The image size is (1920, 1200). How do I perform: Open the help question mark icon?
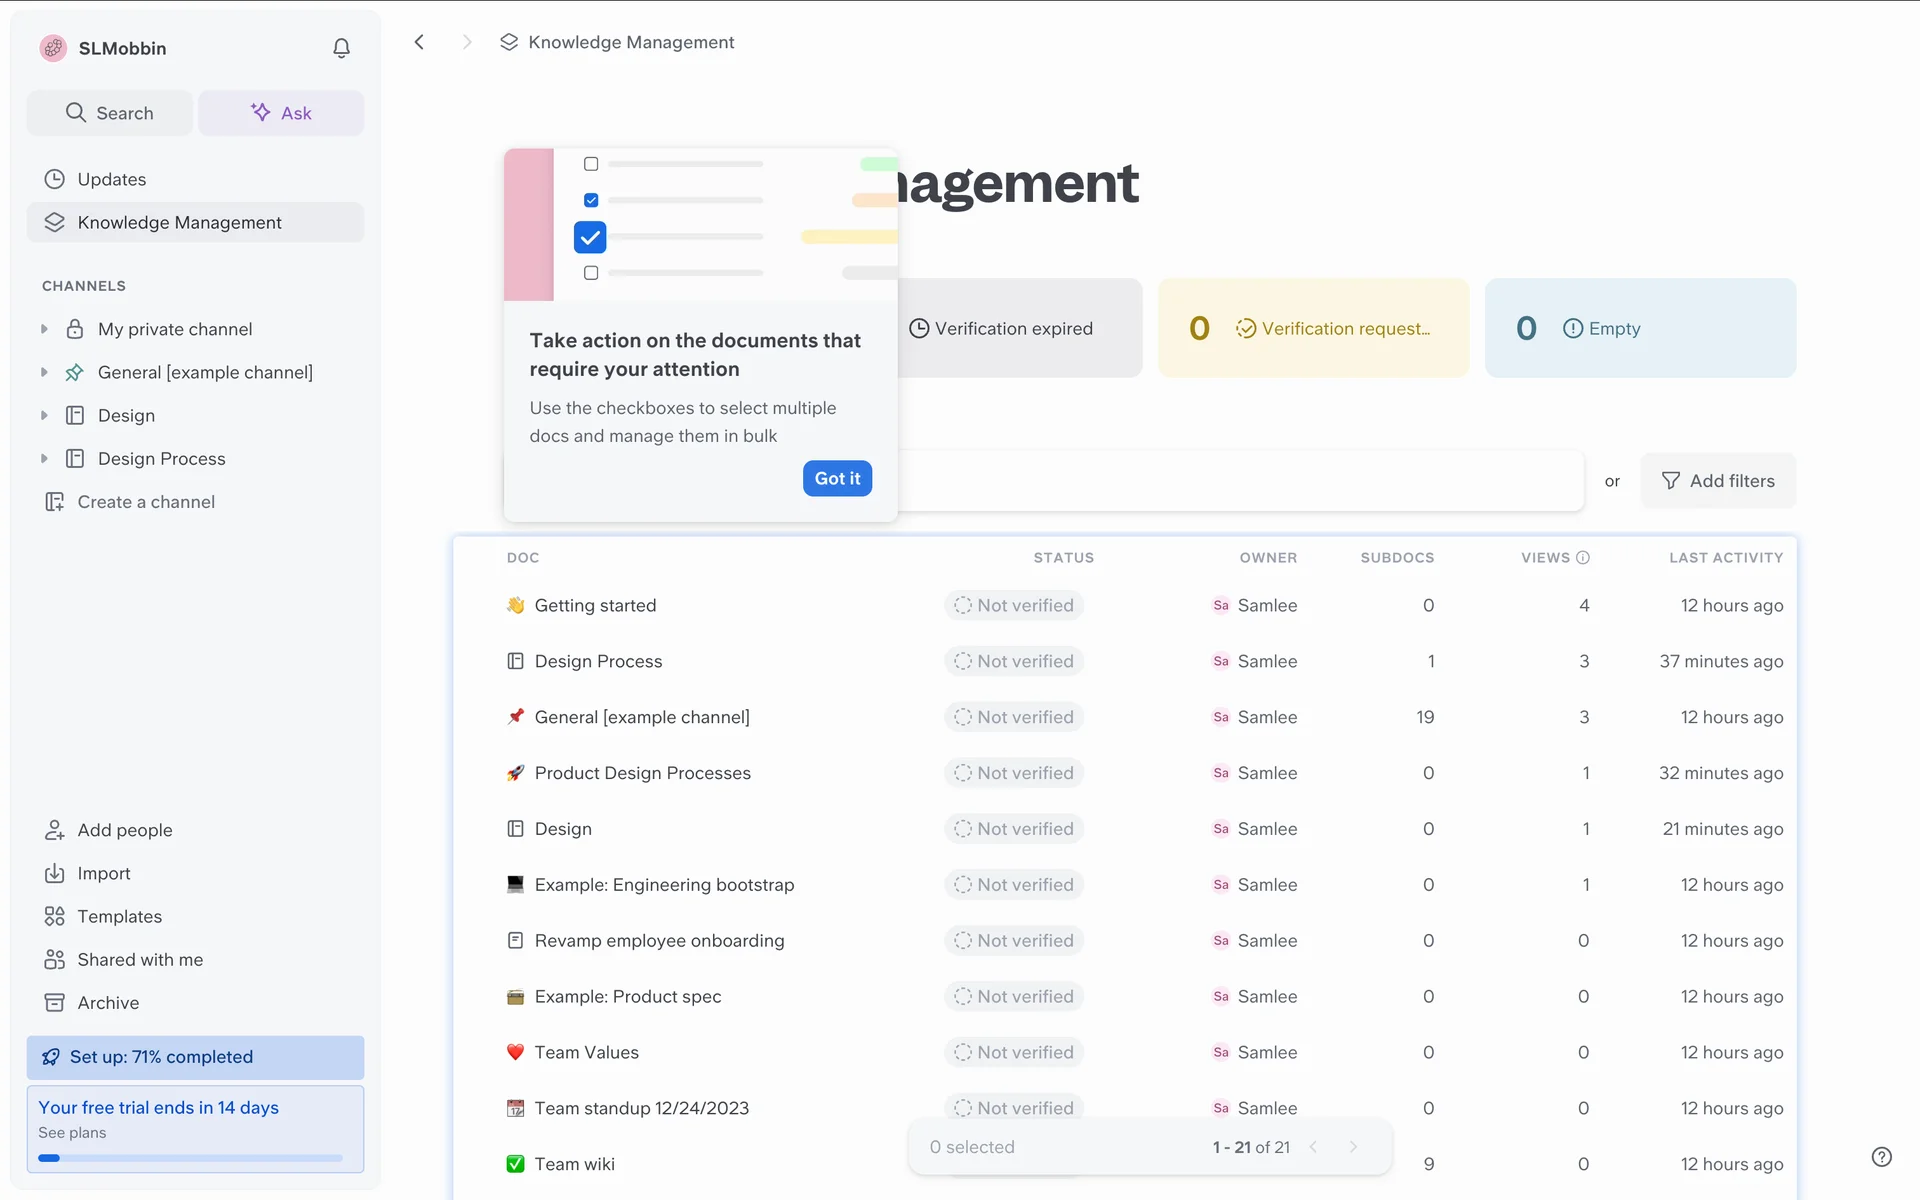click(x=1881, y=1156)
